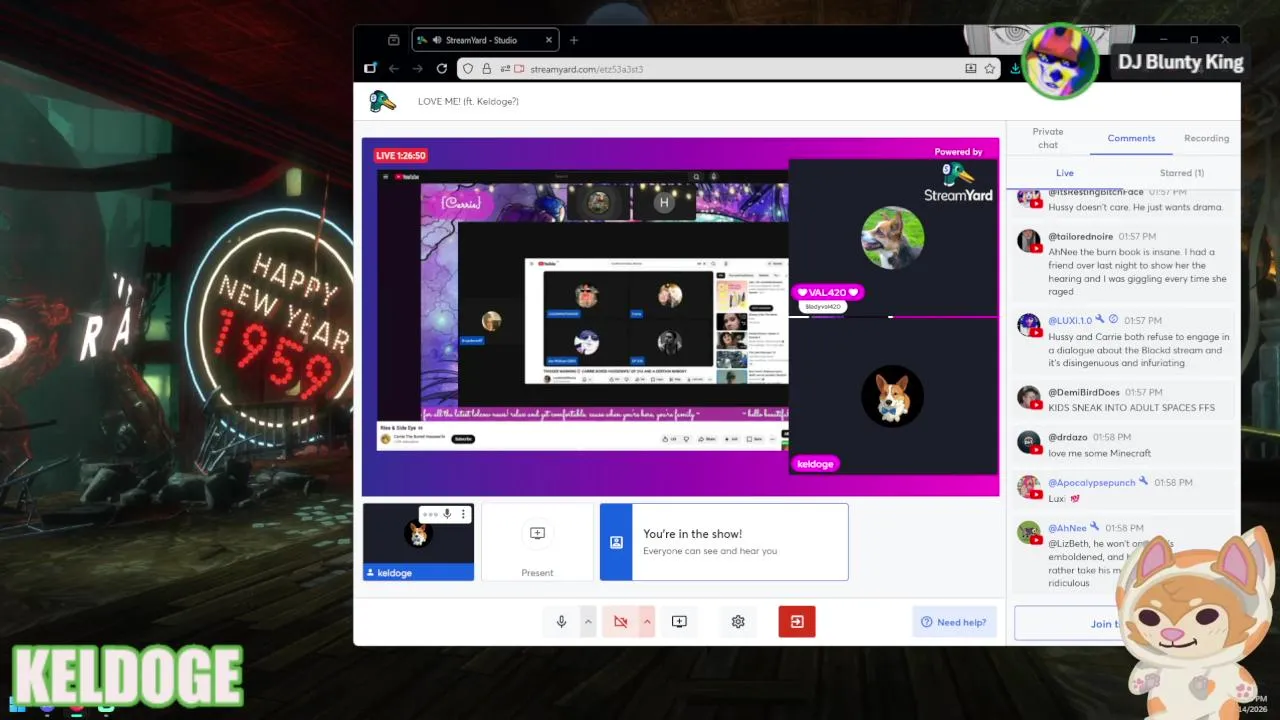Viewport: 1280px width, 720px height.
Task: Select the keldoge participant thumbnail
Action: 418,541
